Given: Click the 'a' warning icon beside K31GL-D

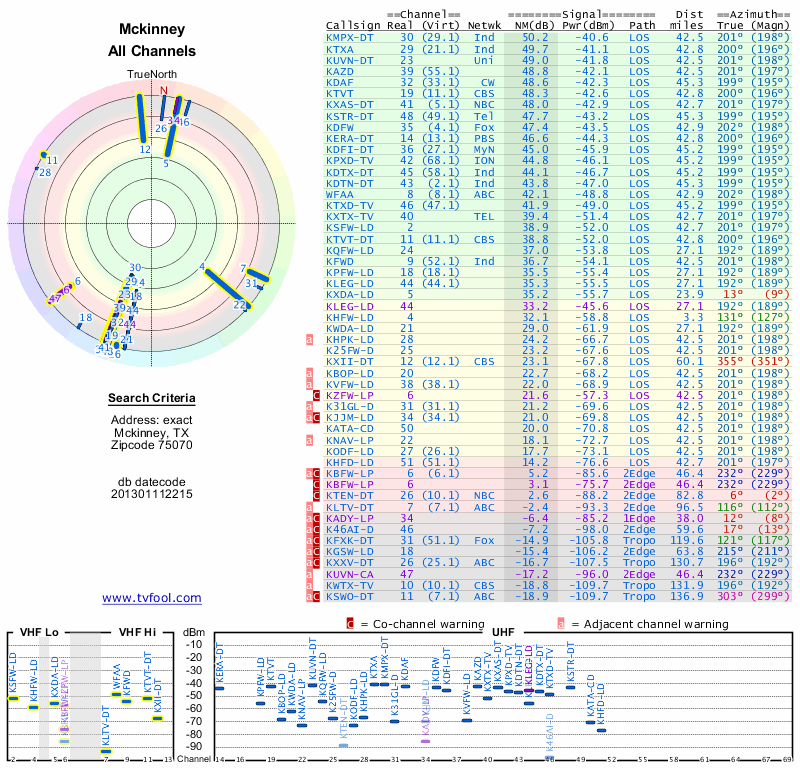Looking at the screenshot, I should tap(309, 407).
